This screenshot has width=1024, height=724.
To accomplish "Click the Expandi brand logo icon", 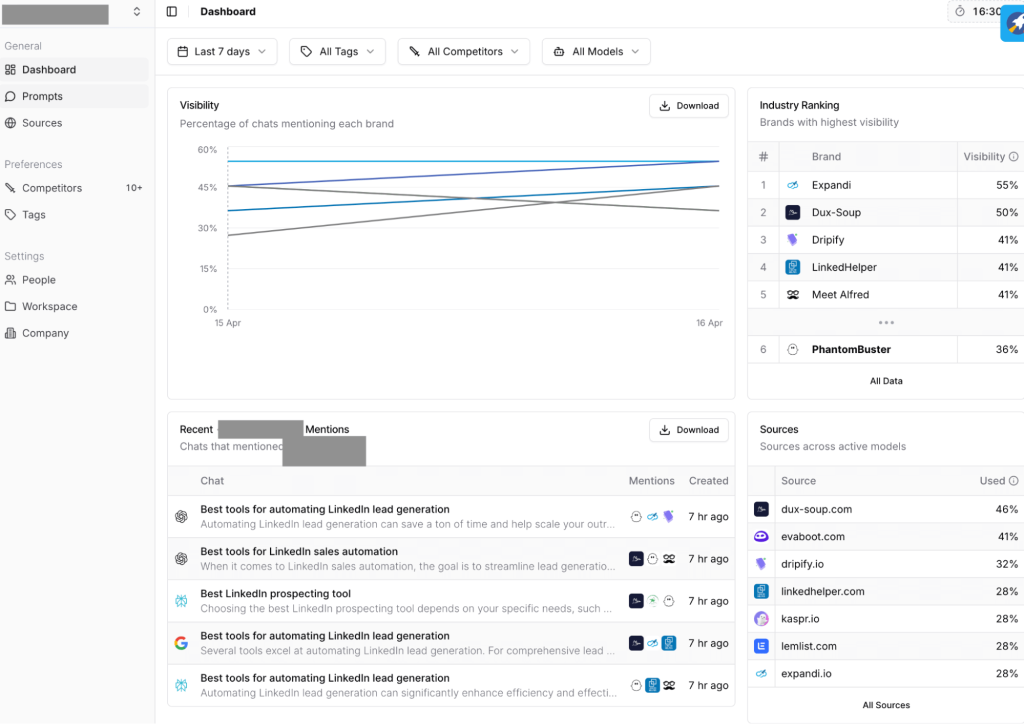I will click(793, 185).
